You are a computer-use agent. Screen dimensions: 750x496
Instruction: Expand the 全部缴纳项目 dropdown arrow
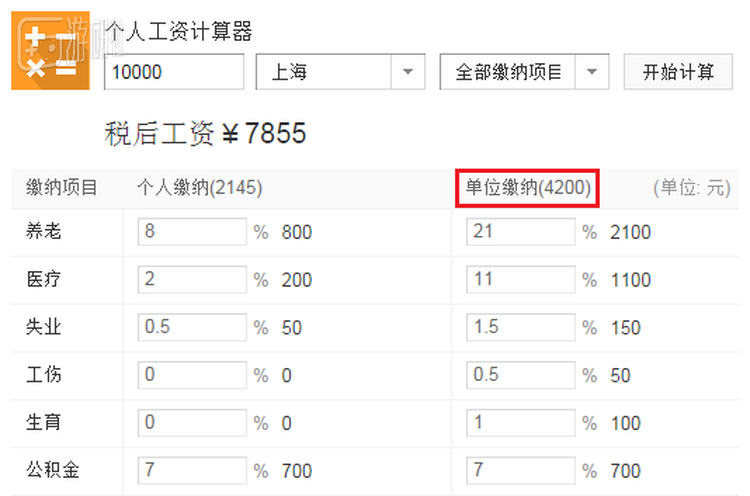point(592,72)
